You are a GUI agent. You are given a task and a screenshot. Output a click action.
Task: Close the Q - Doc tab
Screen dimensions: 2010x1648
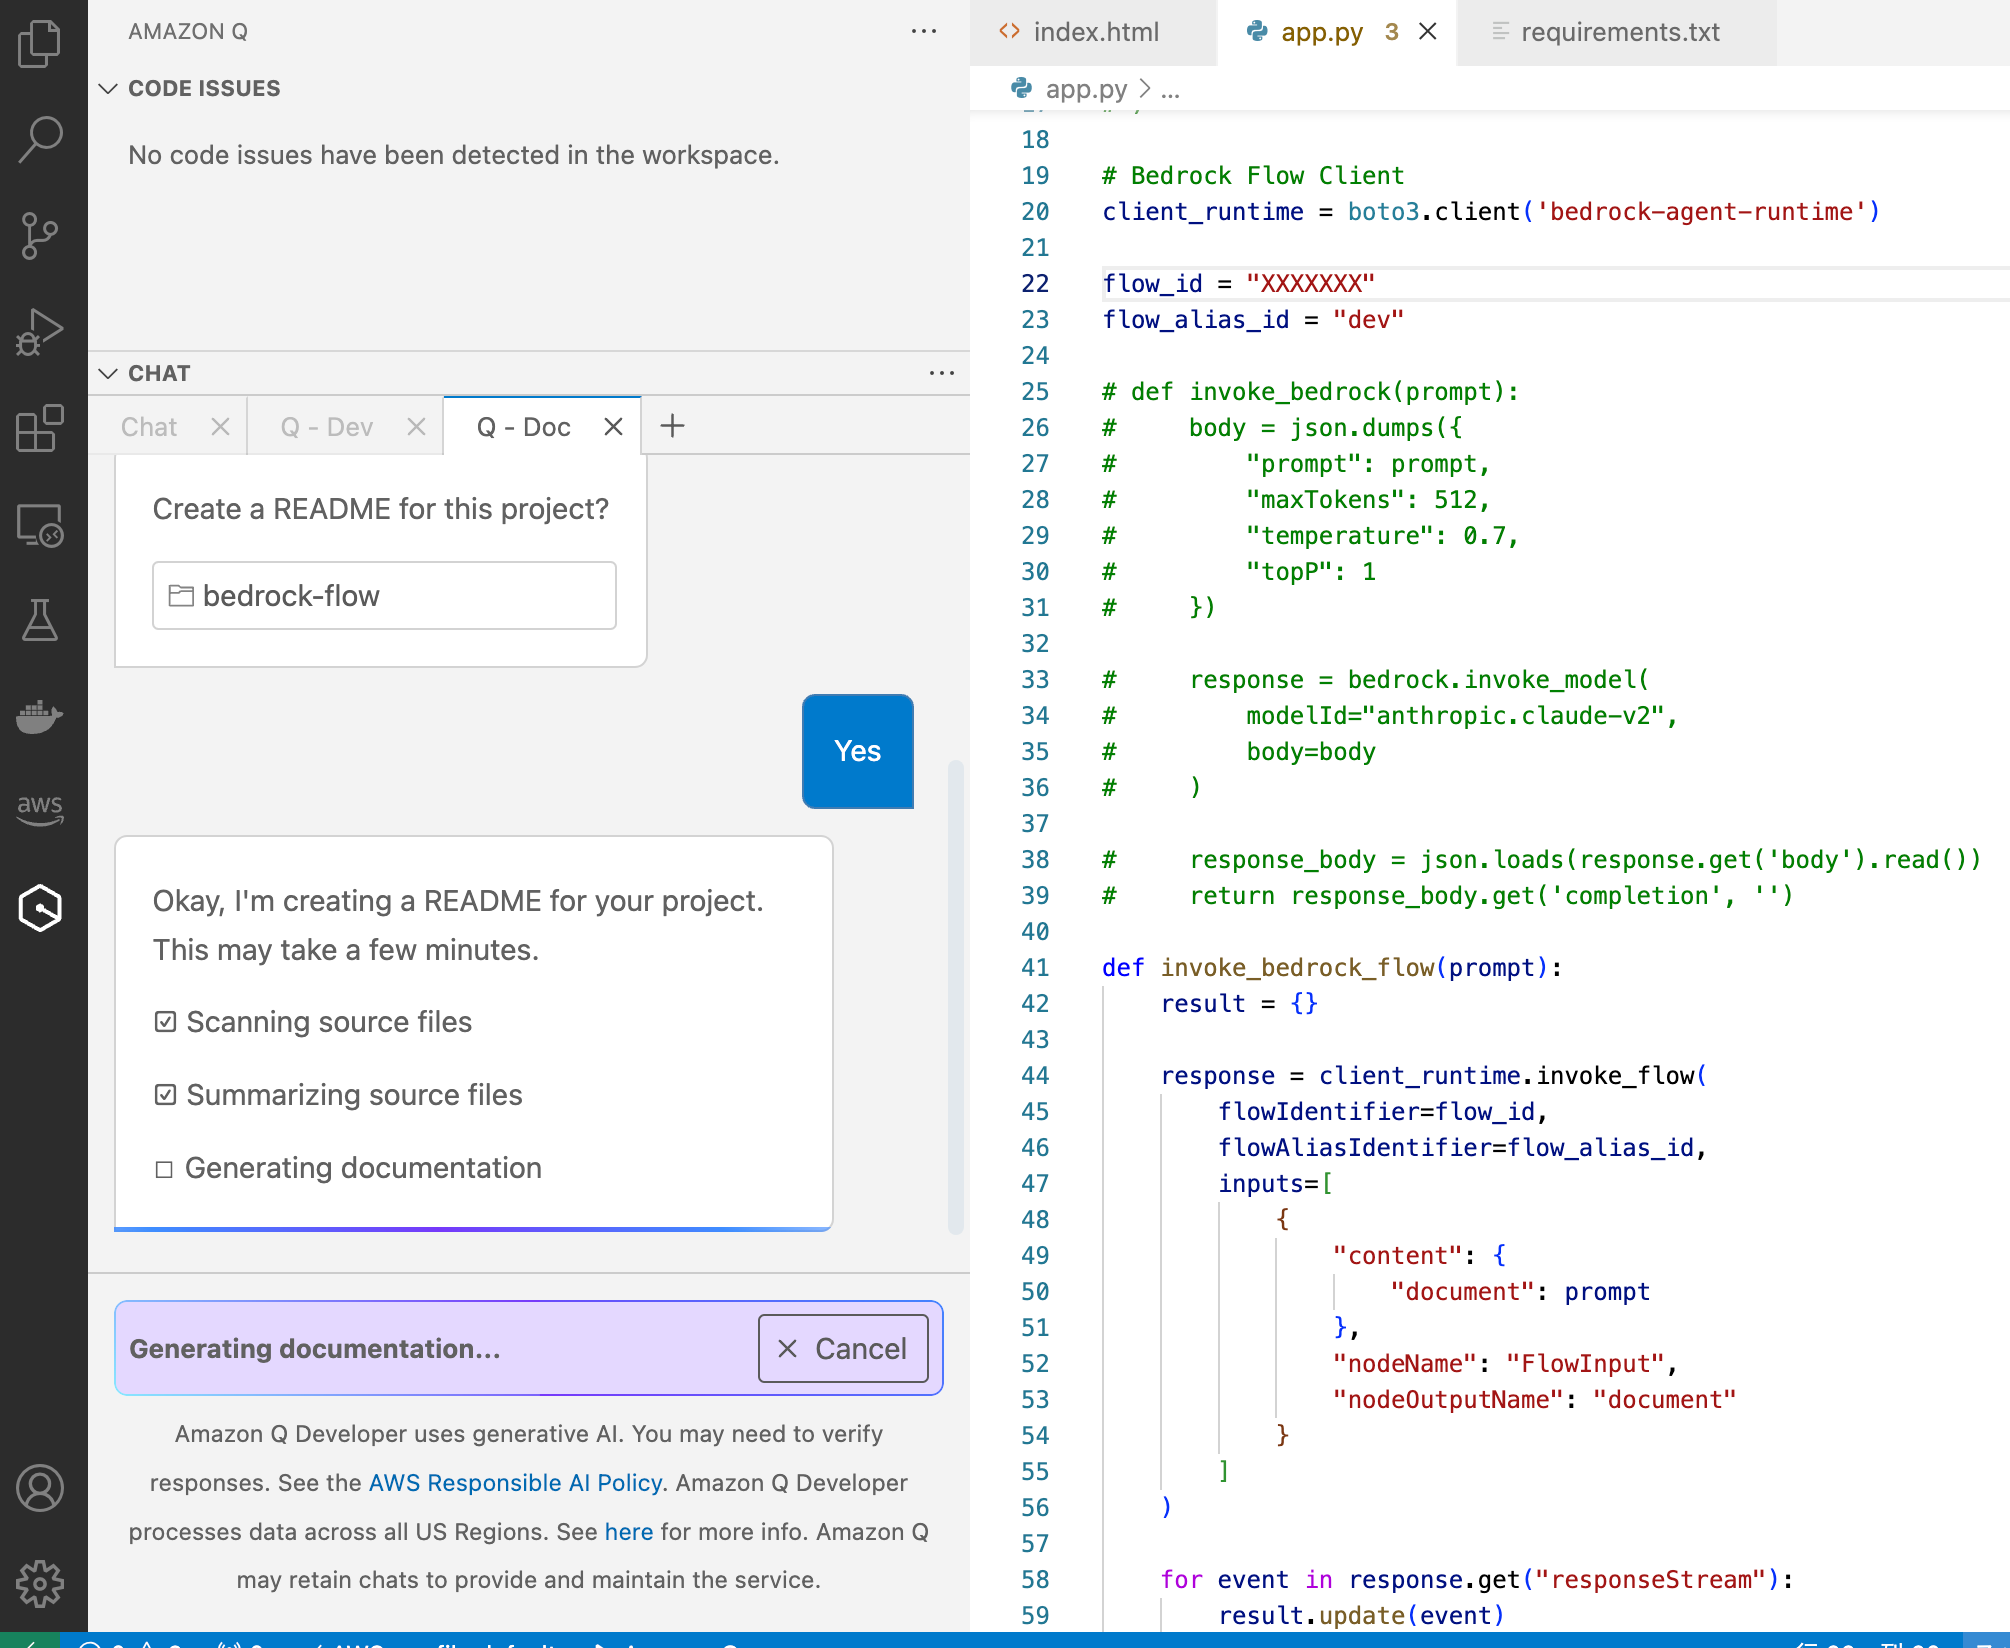point(614,427)
